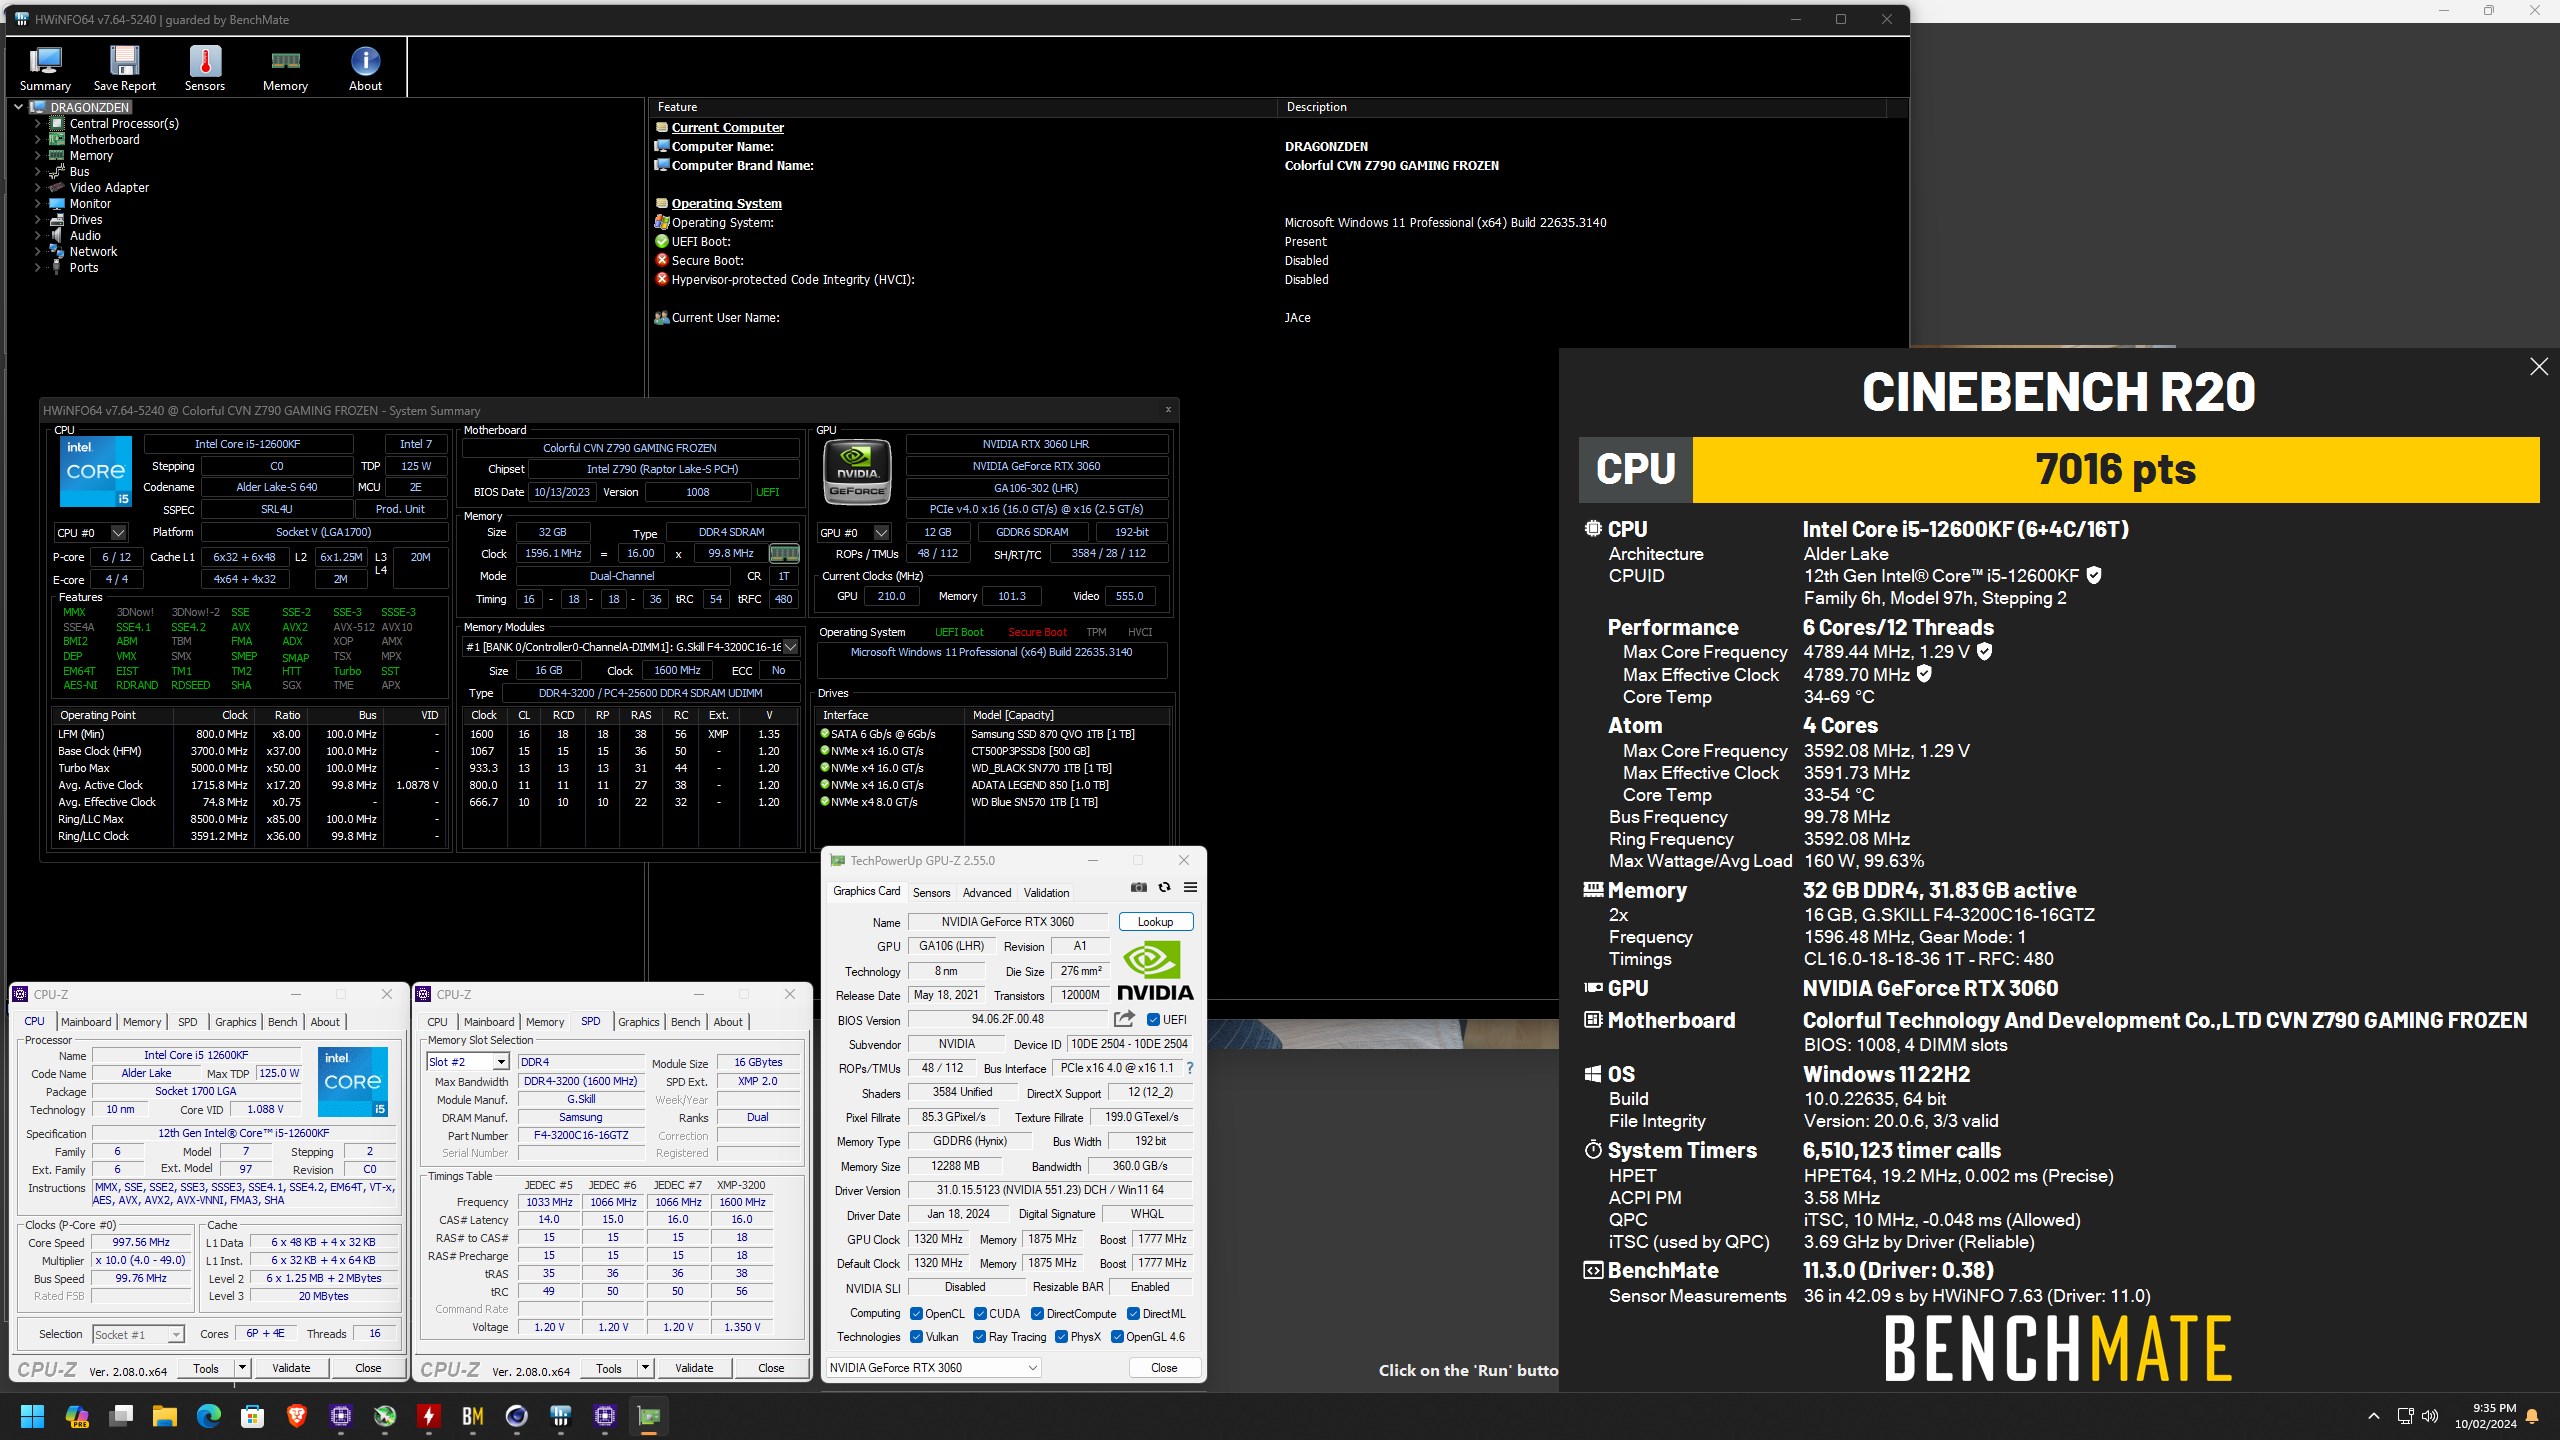Open the GPU-Z hamburger menu
2560x1440 pixels.
pyautogui.click(x=1190, y=887)
